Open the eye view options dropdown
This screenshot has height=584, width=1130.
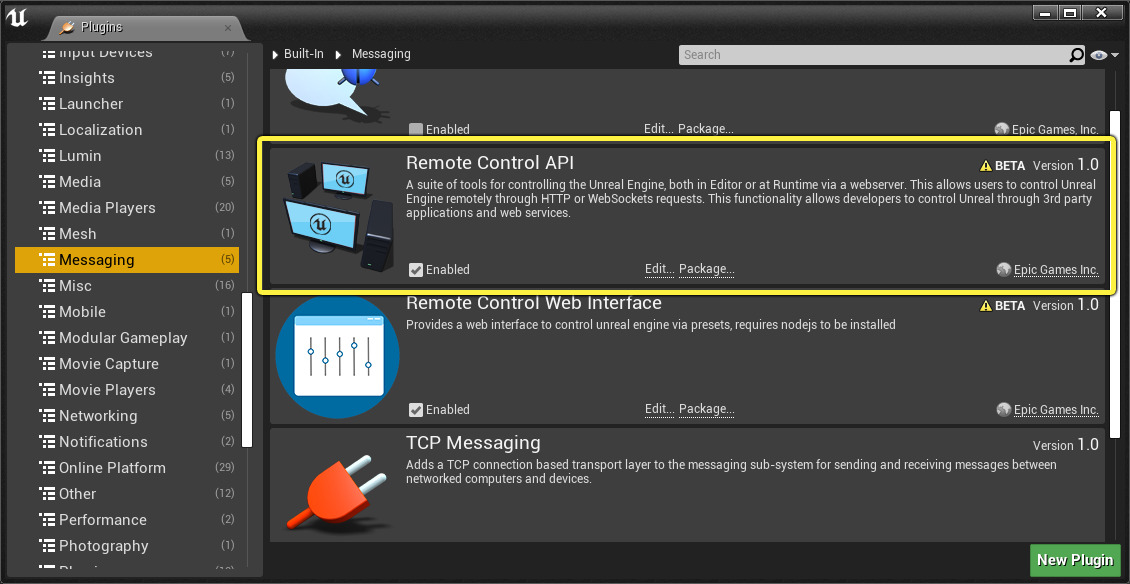click(1103, 55)
